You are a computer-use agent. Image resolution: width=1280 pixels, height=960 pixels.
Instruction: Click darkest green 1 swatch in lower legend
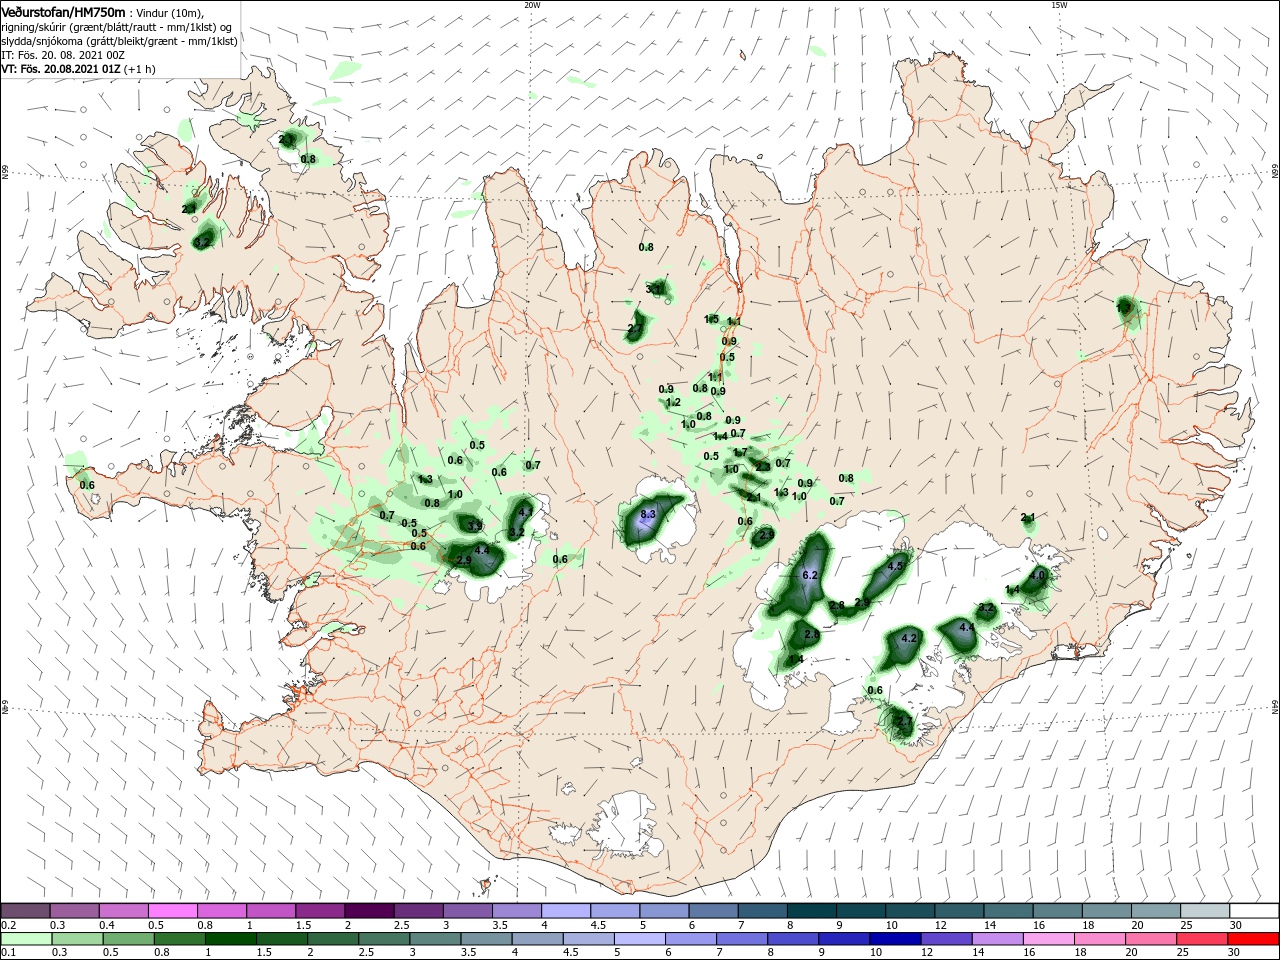(231, 939)
